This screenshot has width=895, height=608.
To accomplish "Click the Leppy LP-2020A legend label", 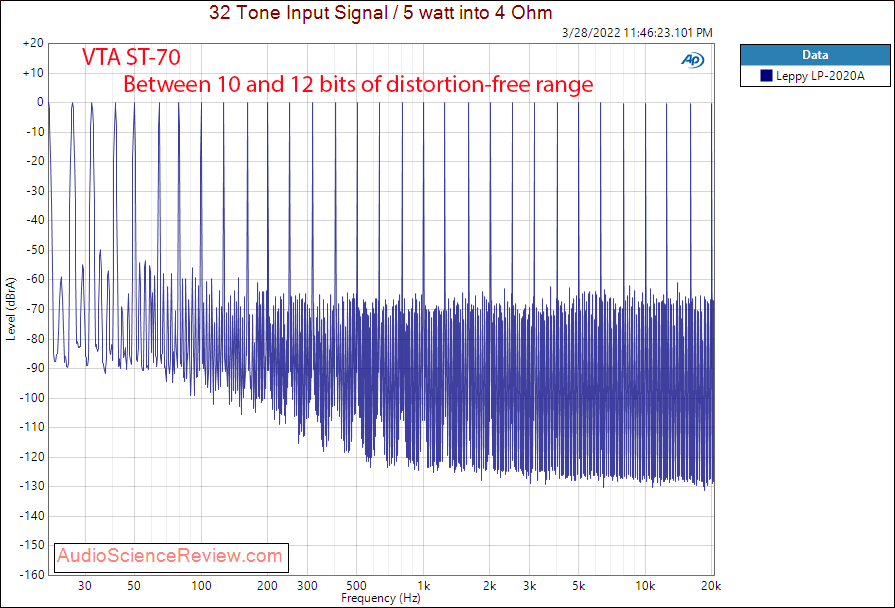I will click(x=820, y=75).
